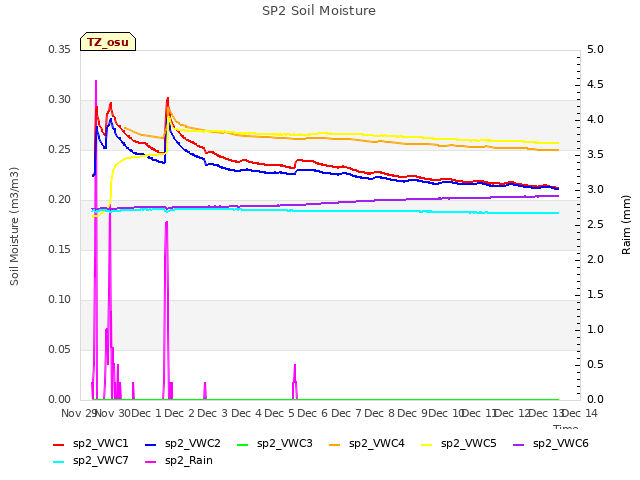Select the sp2_Rain legend entry
640x480 pixels.
point(179,461)
